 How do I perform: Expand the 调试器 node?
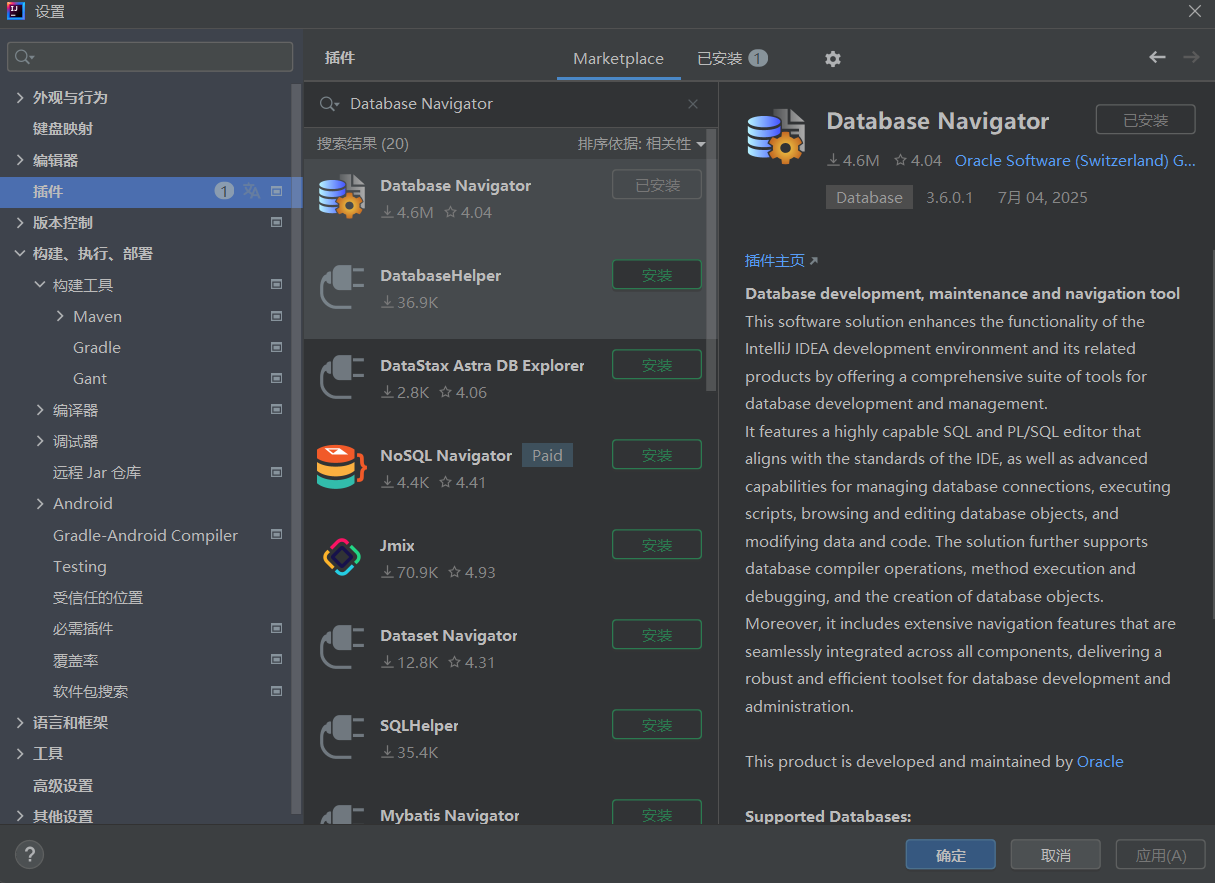(x=40, y=441)
